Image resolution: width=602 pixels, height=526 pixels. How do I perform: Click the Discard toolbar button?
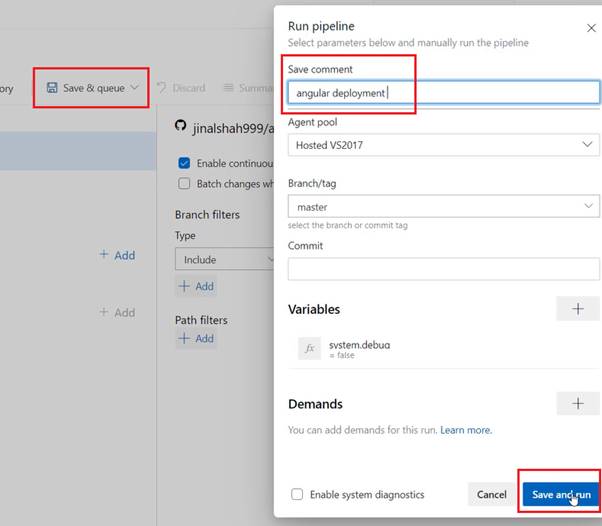tap(181, 88)
